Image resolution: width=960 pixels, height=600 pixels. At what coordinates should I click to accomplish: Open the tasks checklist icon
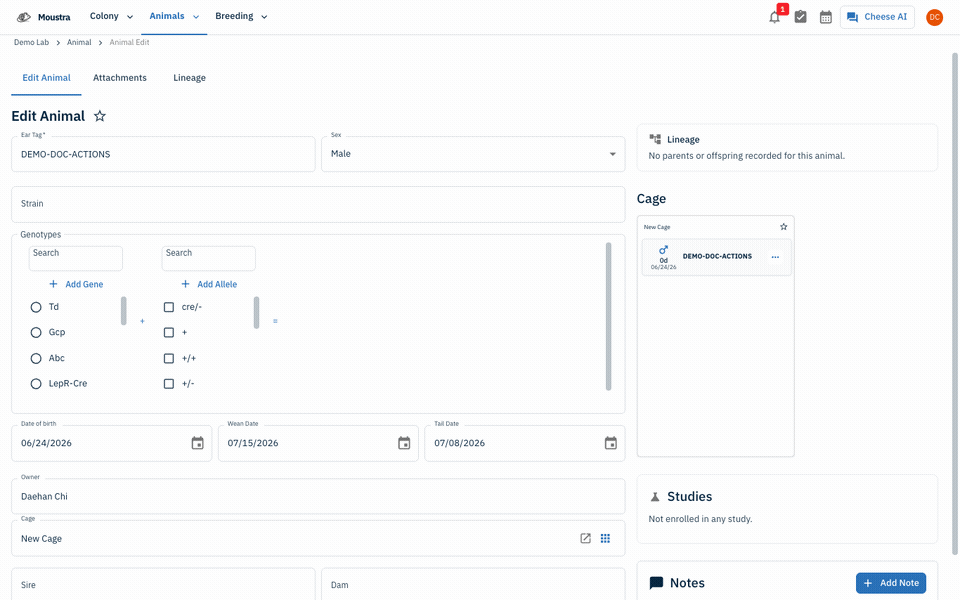[800, 17]
